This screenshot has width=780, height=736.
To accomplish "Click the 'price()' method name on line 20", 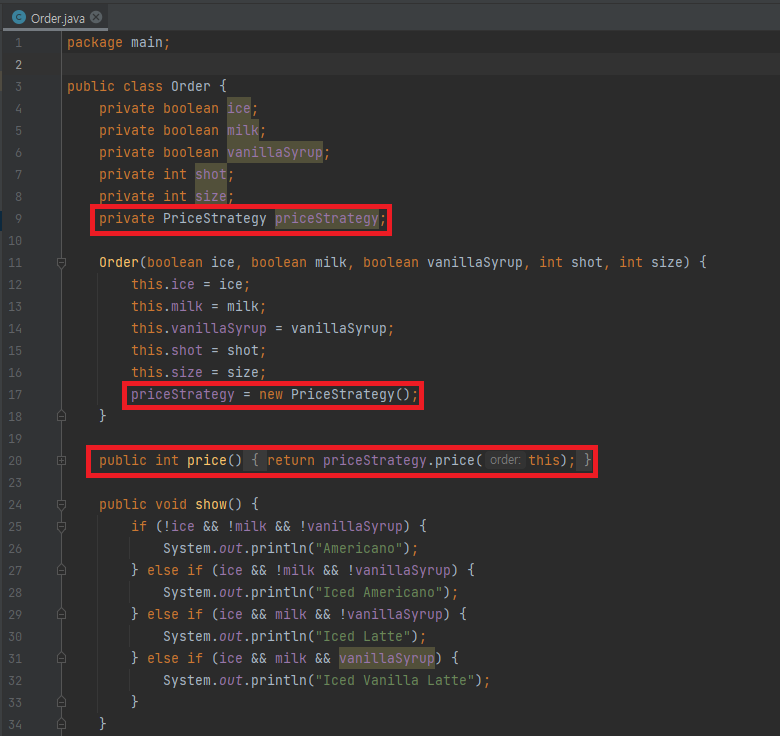I will (x=214, y=460).
